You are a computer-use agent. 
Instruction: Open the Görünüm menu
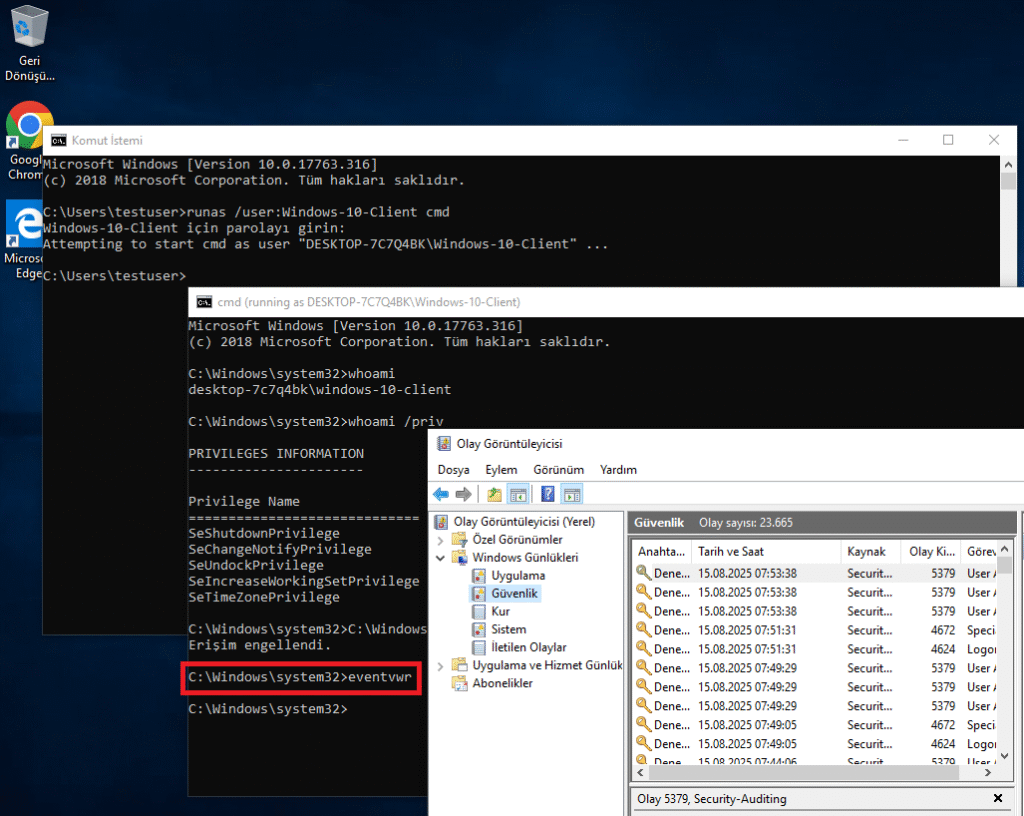pyautogui.click(x=558, y=470)
